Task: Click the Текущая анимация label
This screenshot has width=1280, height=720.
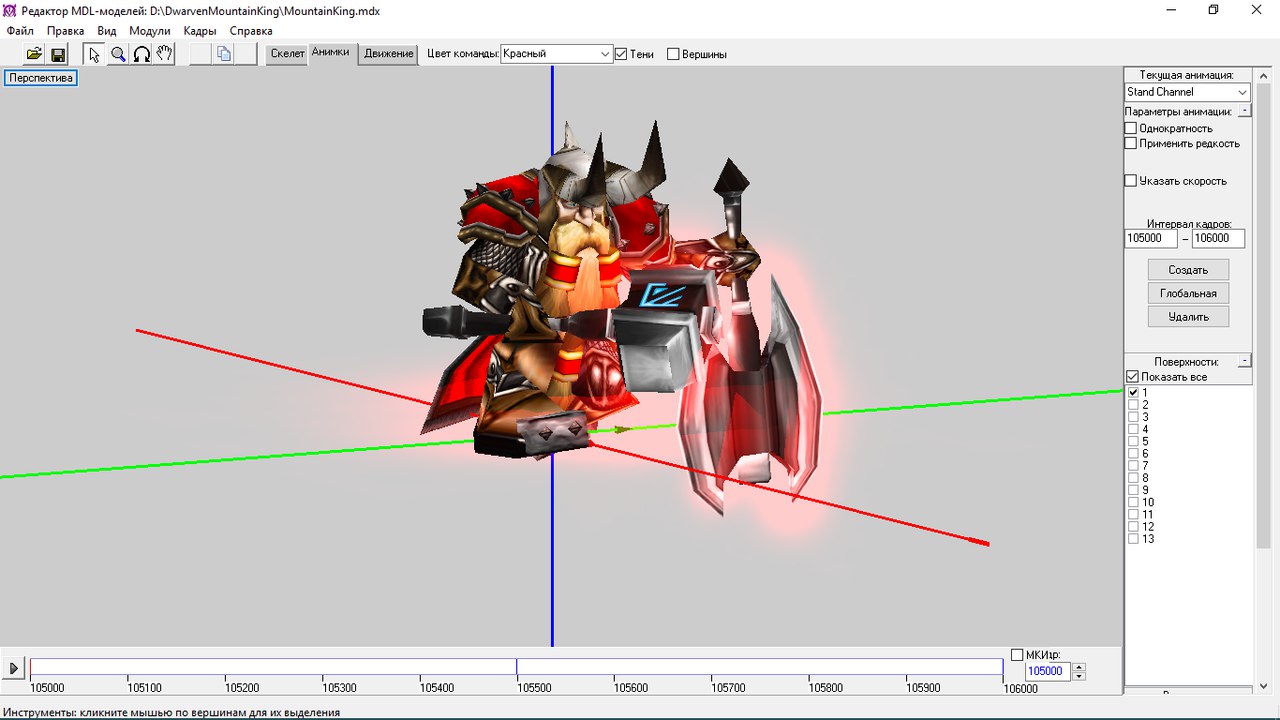Action: click(x=1188, y=75)
